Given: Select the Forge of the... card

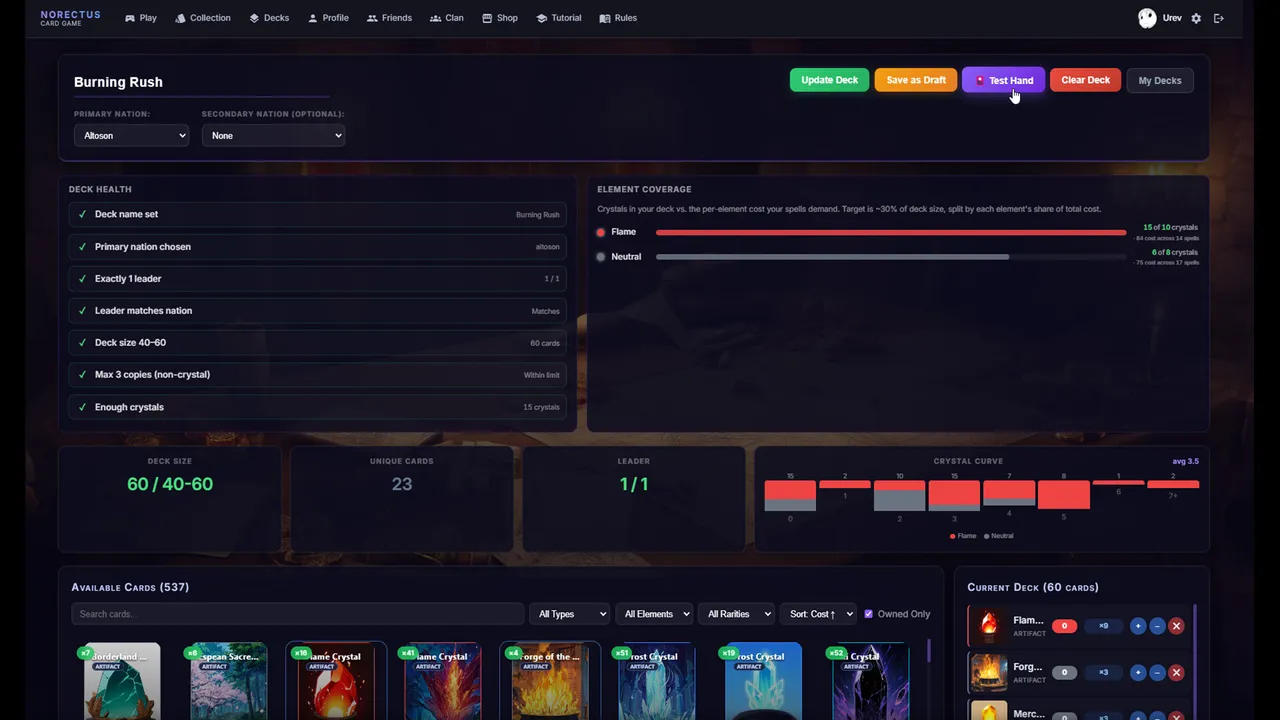Looking at the screenshot, I should (x=549, y=681).
